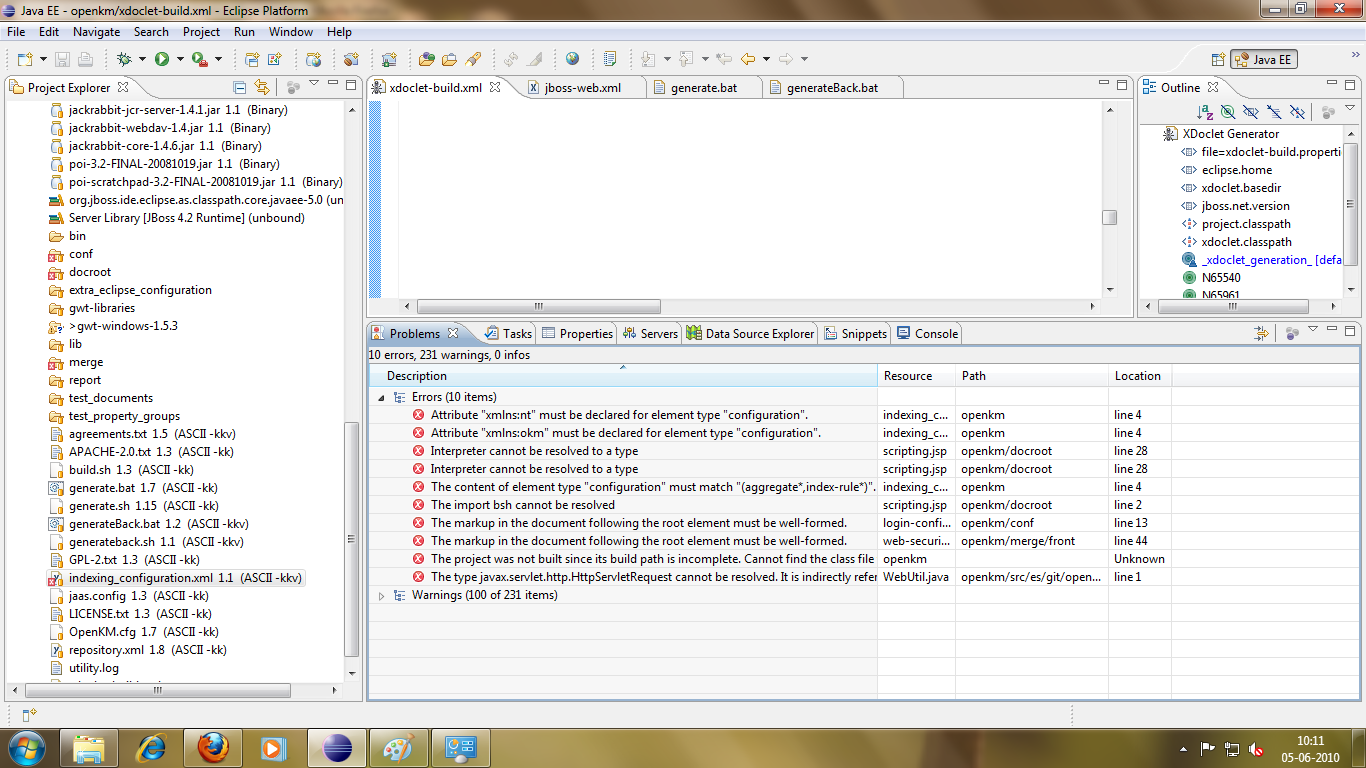Click the error icon of the 'import bsh' row

pos(418,505)
